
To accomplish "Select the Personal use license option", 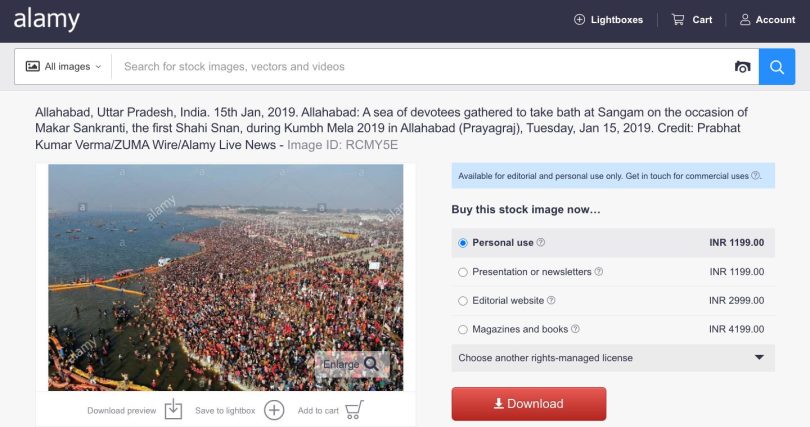I will tap(462, 243).
